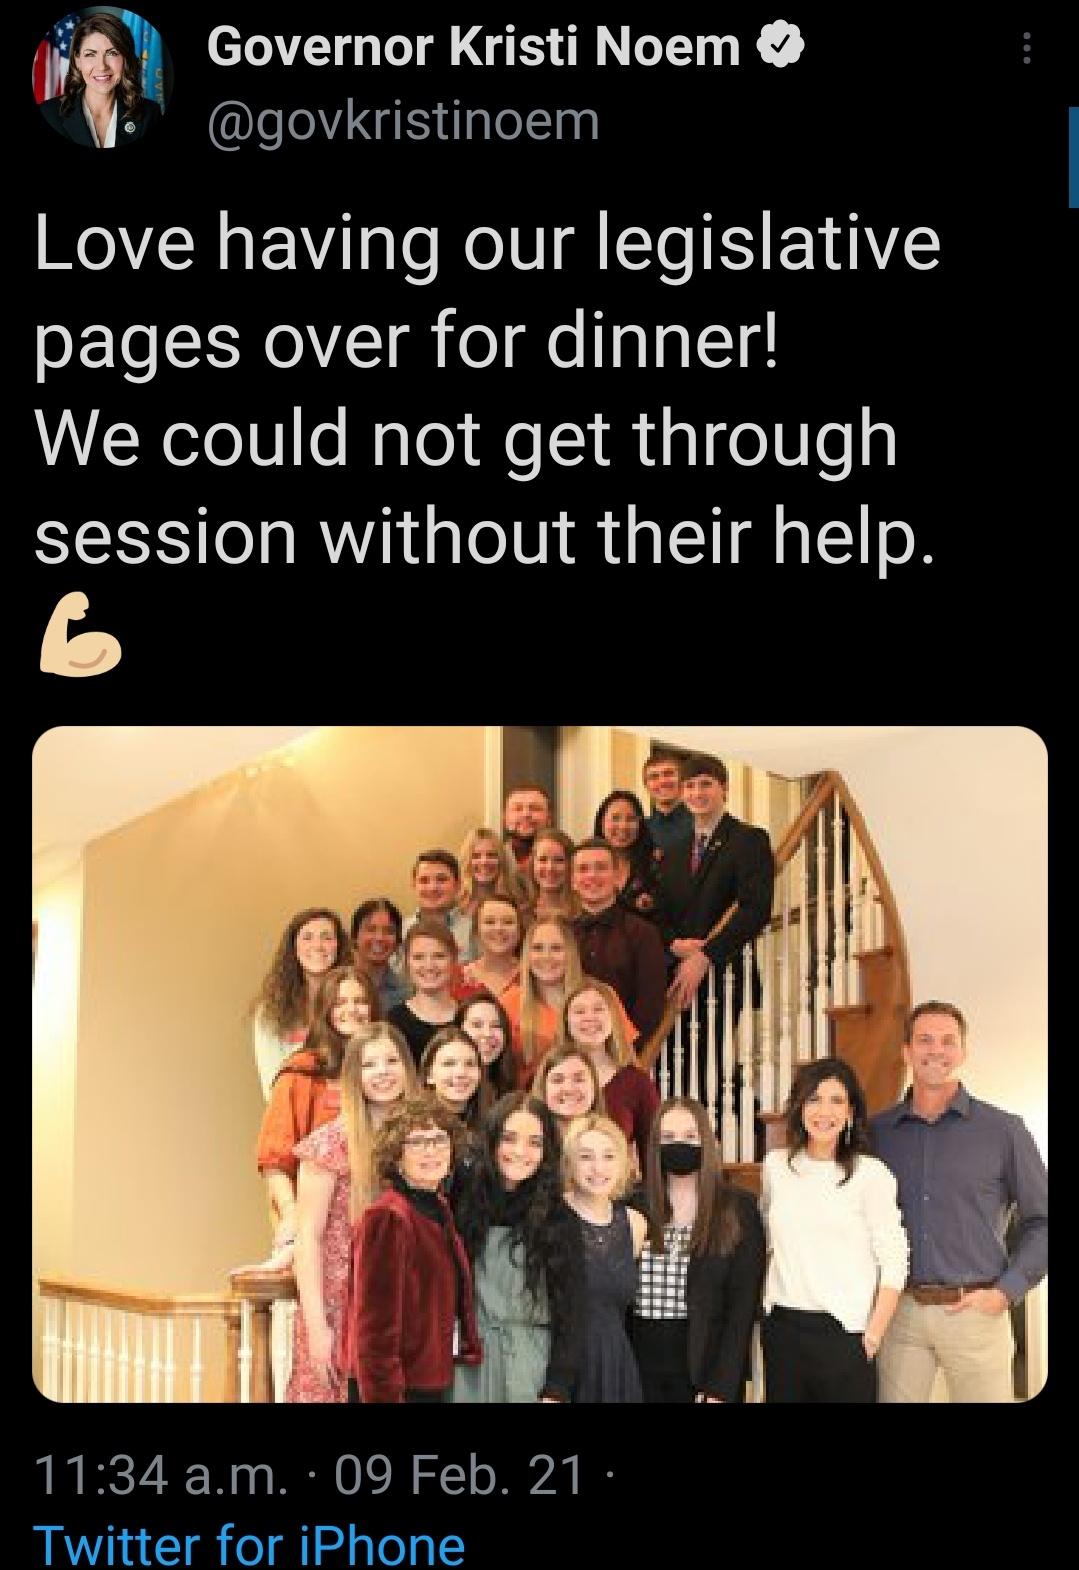Open the attached group photo

pos(540,1064)
